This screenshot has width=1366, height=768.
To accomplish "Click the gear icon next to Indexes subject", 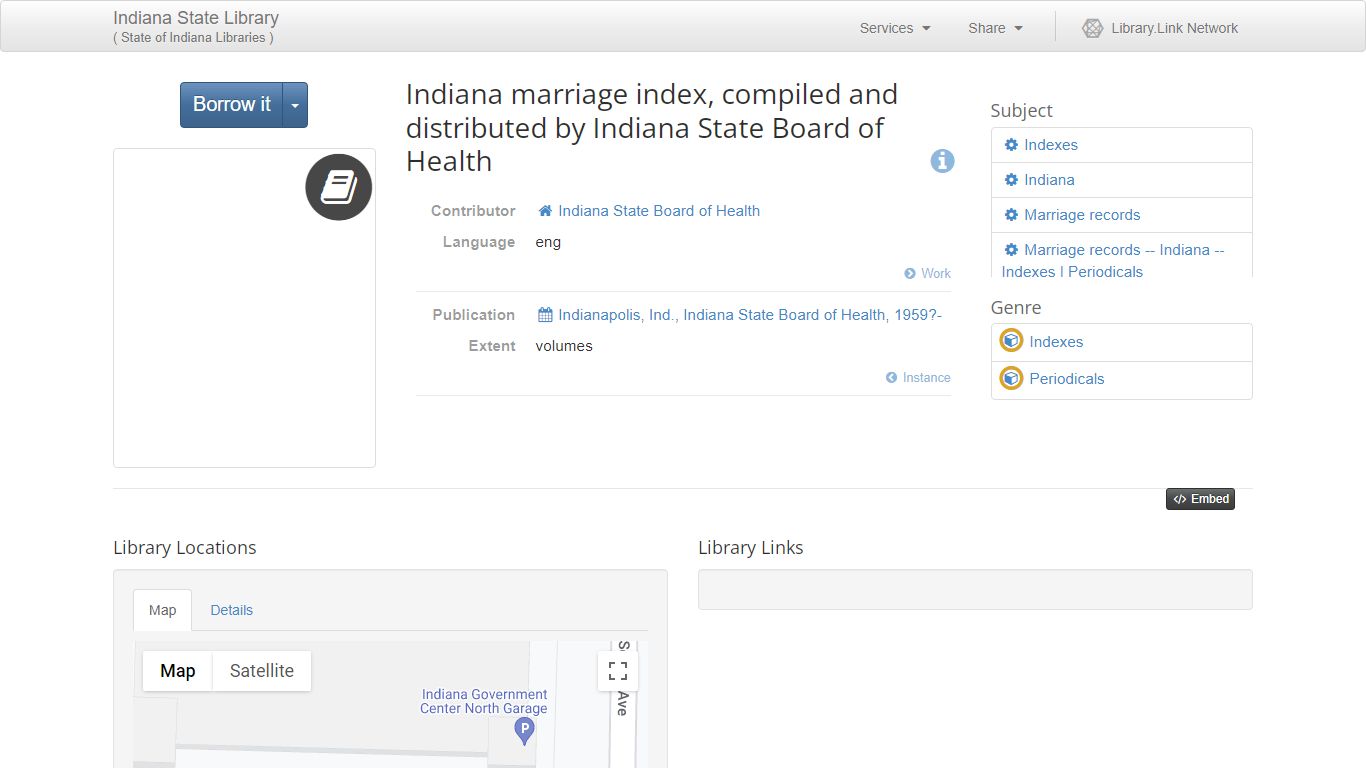I will (1011, 145).
